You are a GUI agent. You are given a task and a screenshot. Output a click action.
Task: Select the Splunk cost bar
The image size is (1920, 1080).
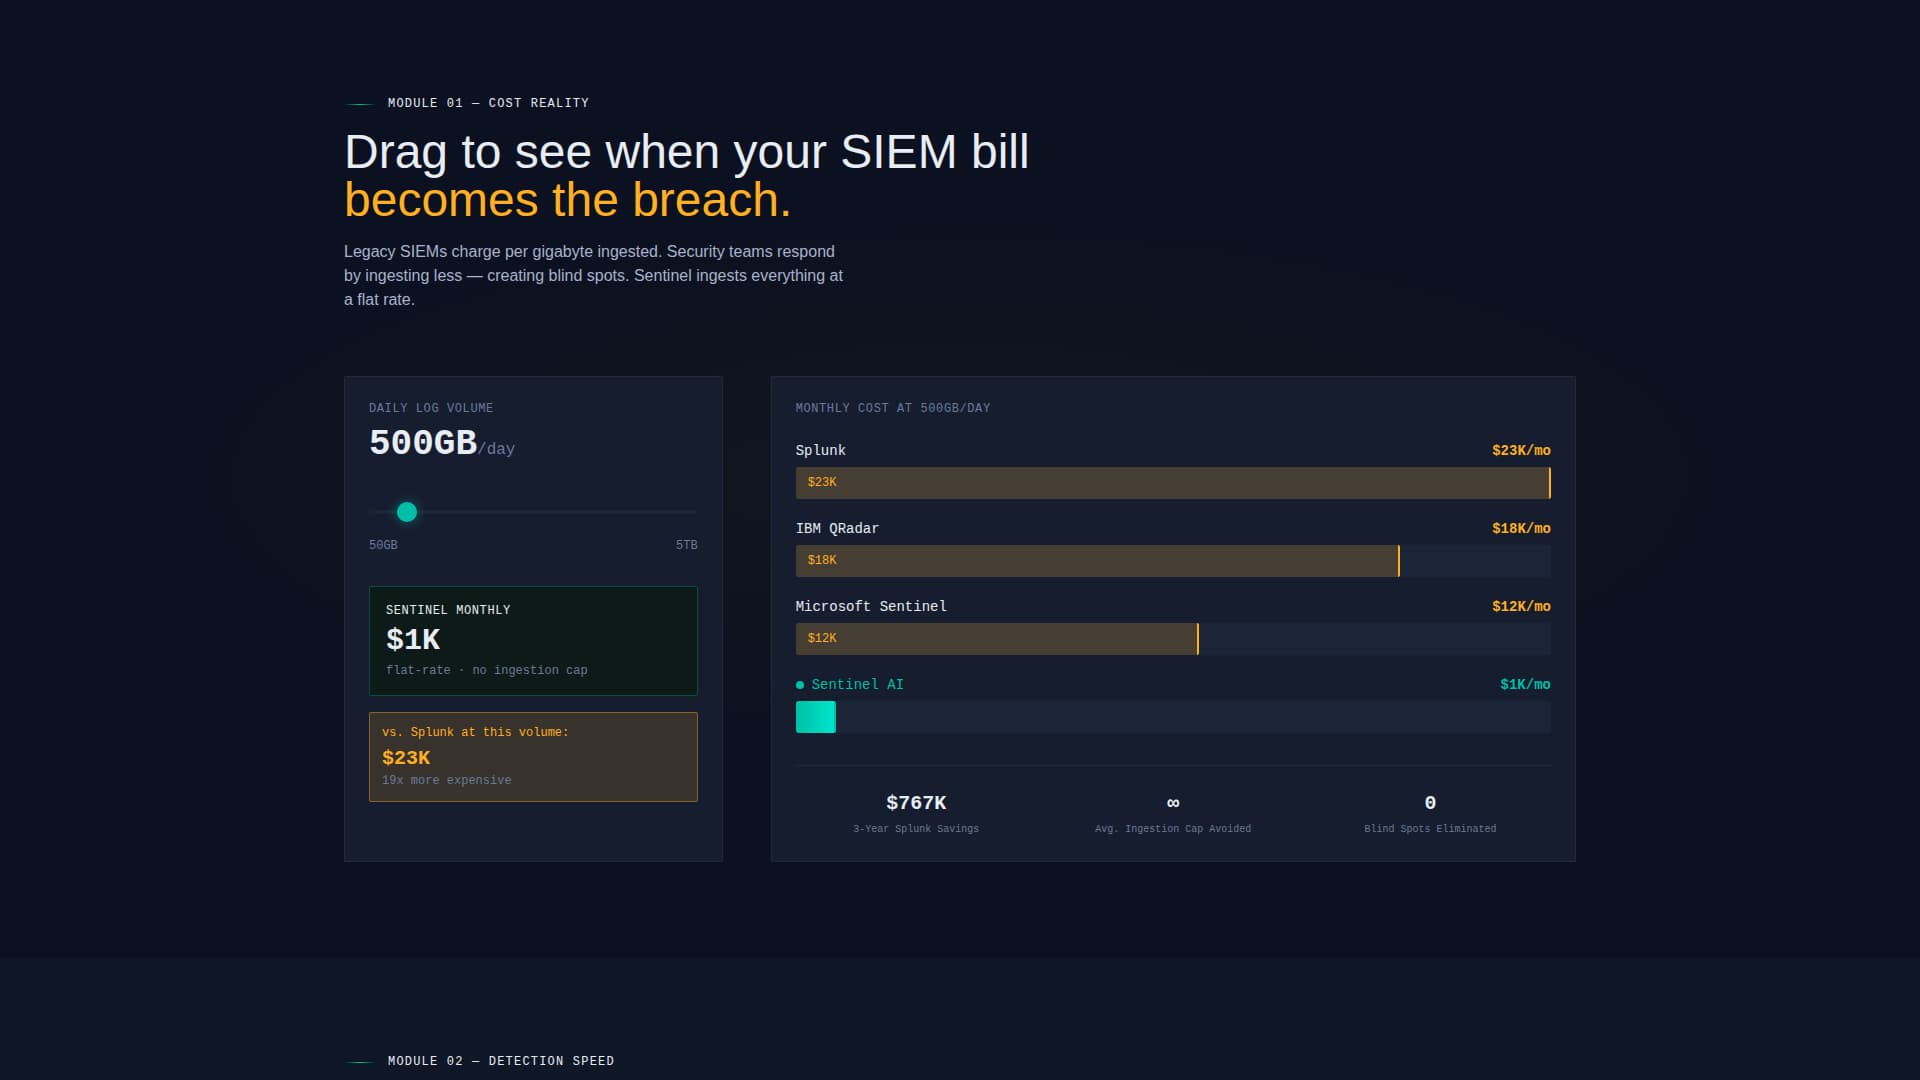(1172, 482)
